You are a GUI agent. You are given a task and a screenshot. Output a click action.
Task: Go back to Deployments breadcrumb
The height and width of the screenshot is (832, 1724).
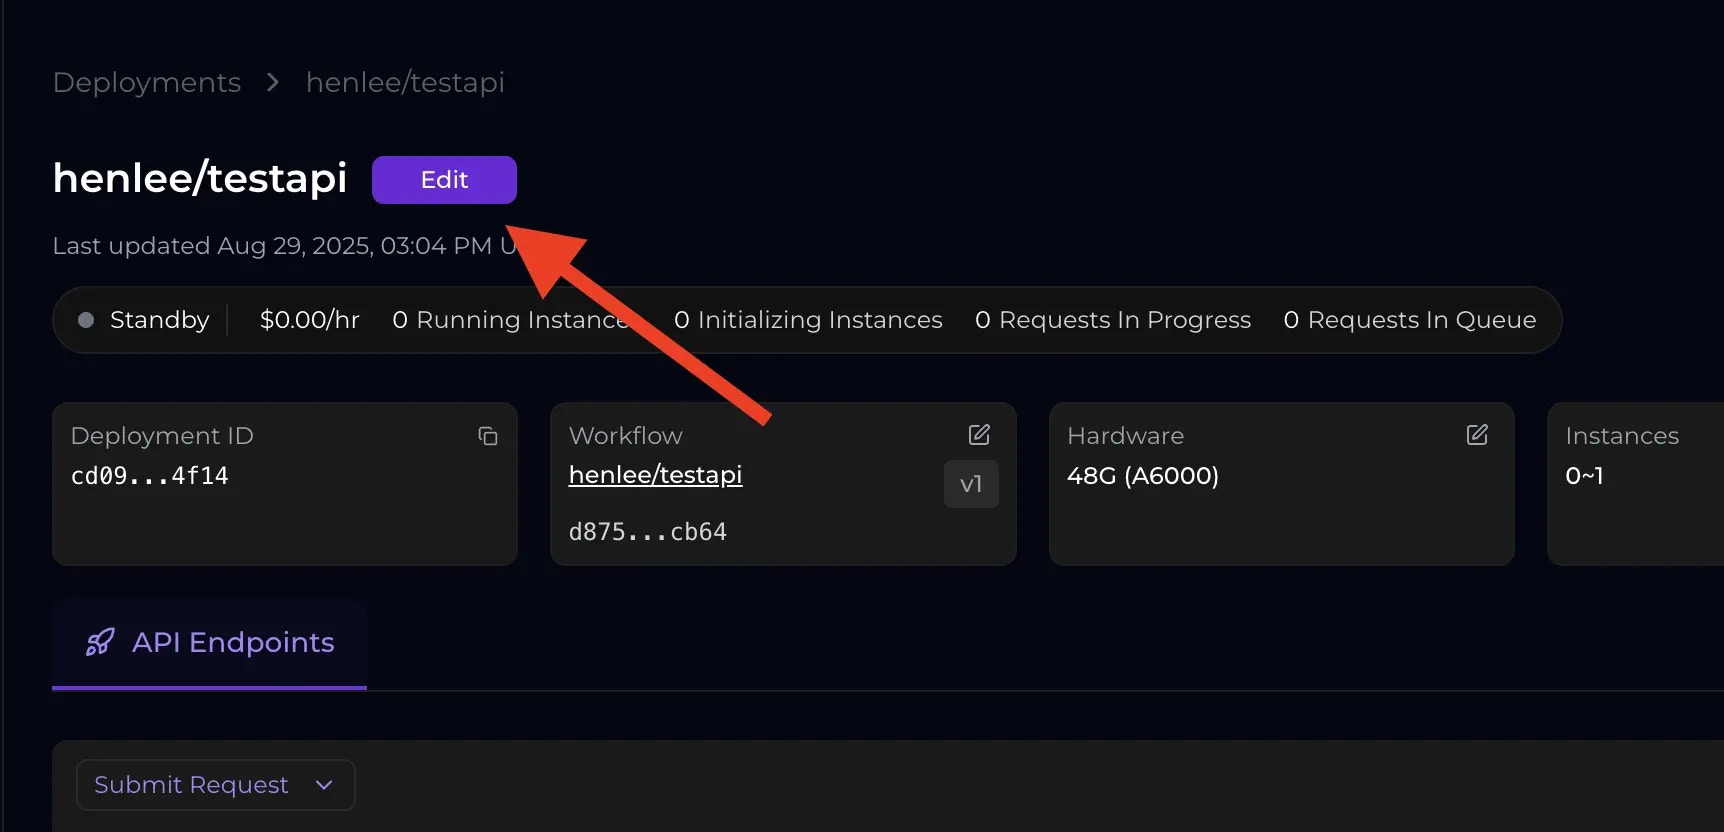click(x=147, y=82)
